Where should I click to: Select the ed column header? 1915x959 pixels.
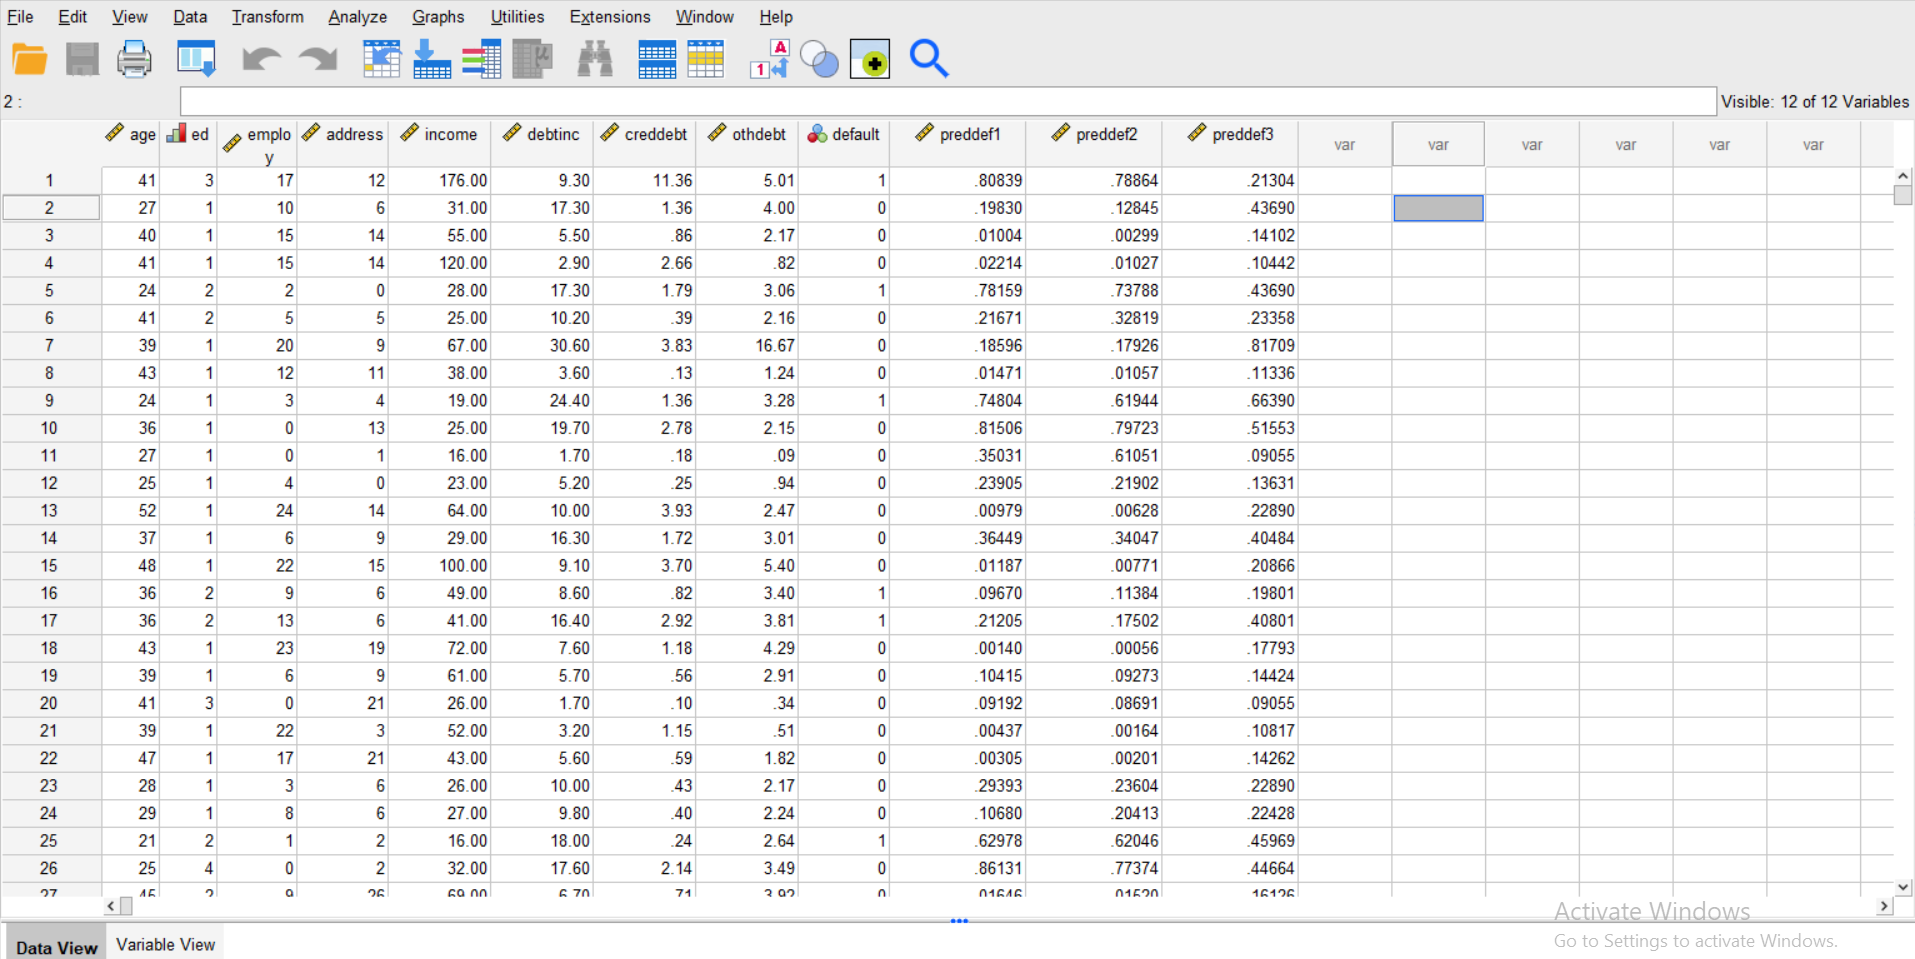[188, 144]
